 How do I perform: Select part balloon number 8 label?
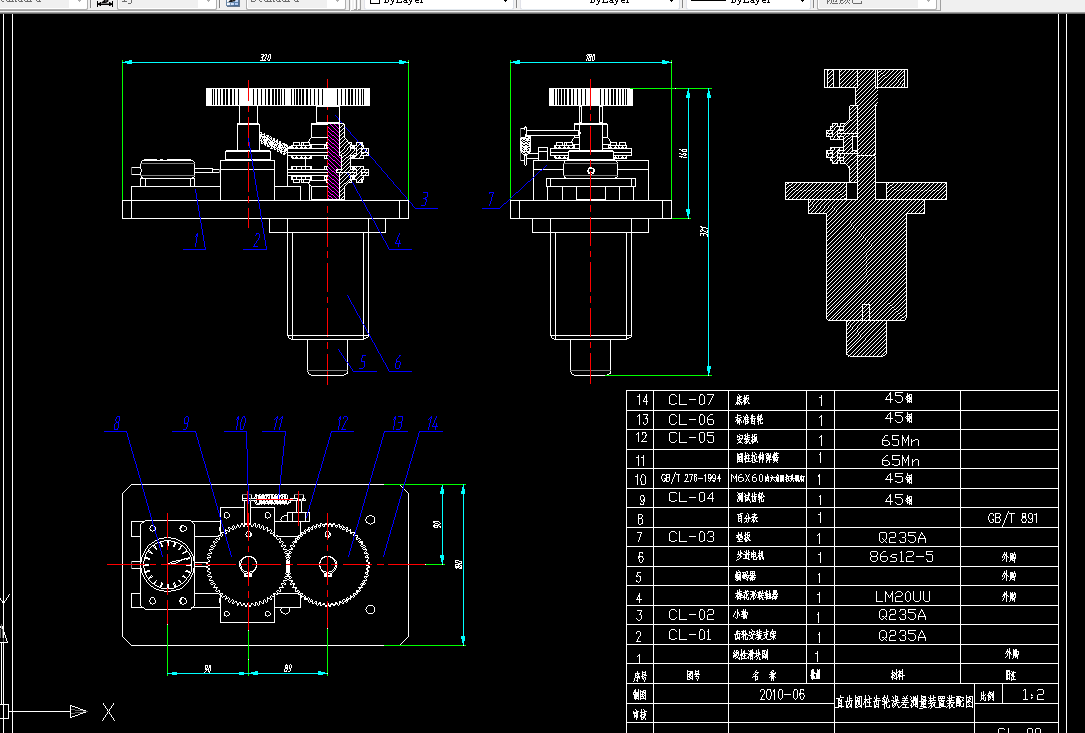click(117, 423)
